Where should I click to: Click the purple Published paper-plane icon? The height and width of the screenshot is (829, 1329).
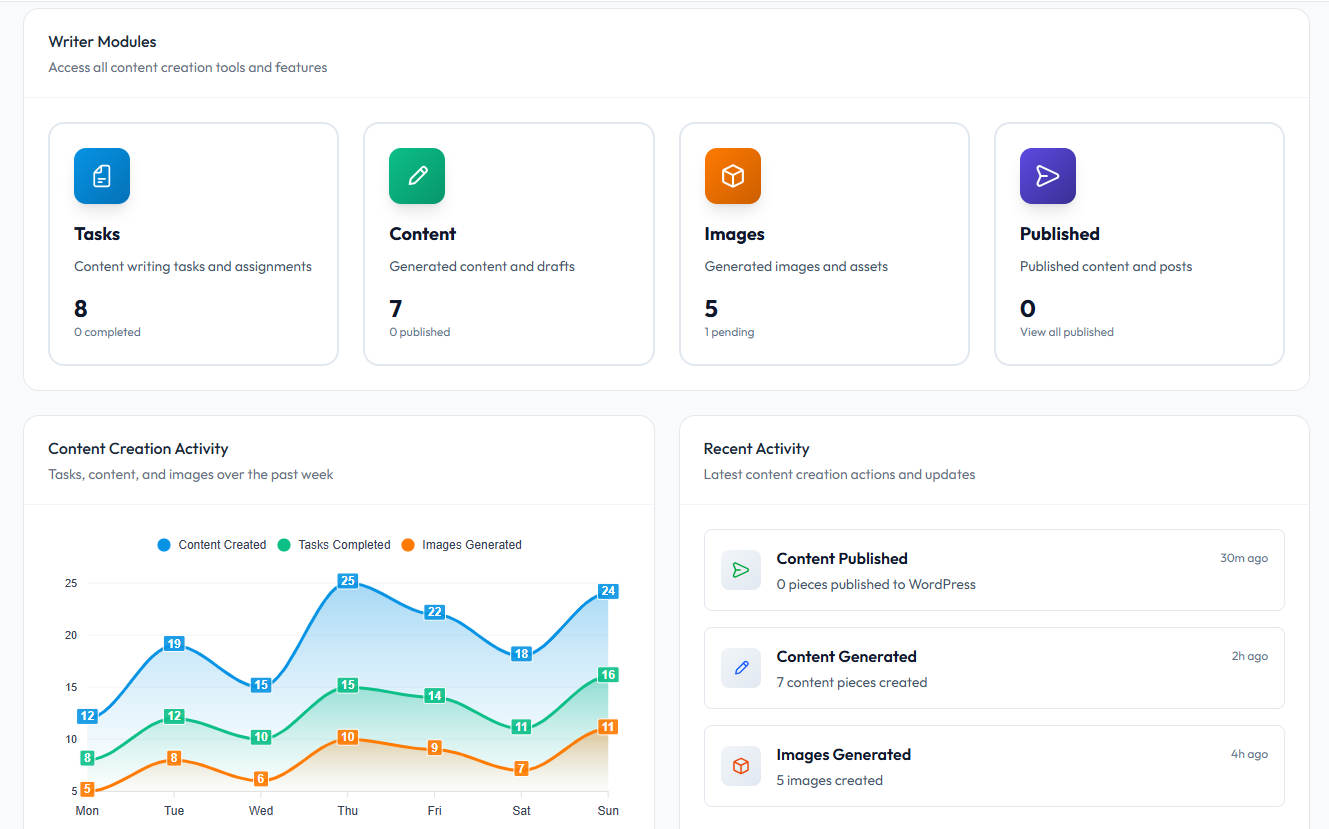pos(1047,176)
